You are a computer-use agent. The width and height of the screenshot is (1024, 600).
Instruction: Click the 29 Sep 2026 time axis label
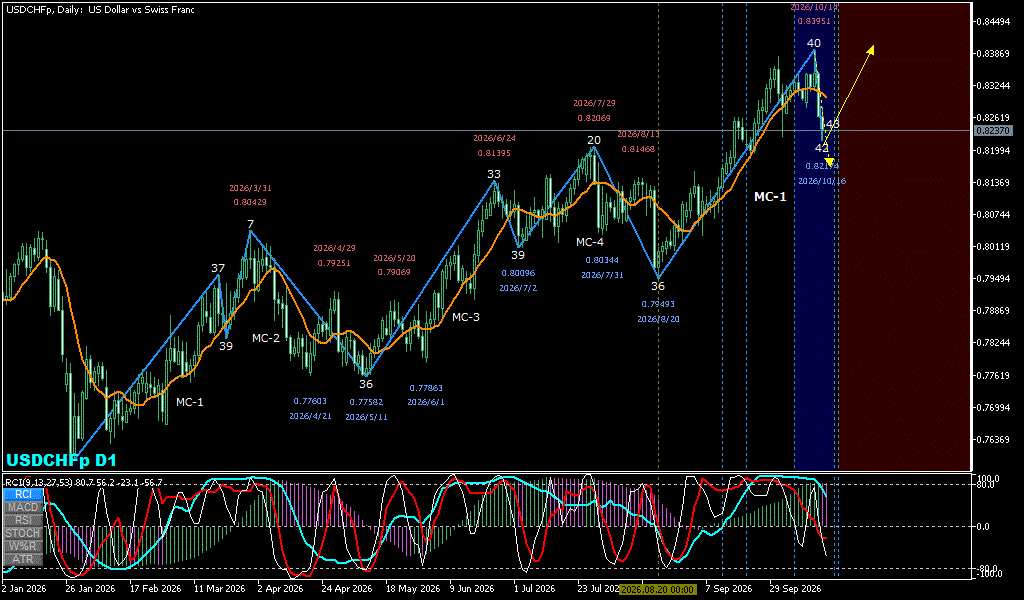click(795, 588)
